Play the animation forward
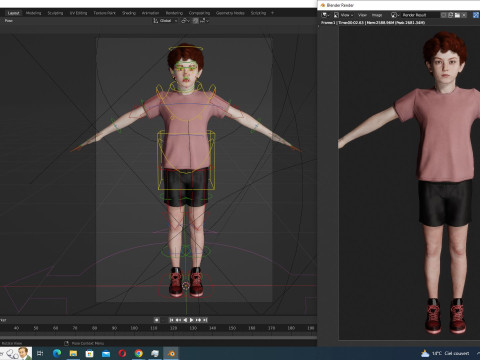The image size is (480, 360). click(192, 320)
